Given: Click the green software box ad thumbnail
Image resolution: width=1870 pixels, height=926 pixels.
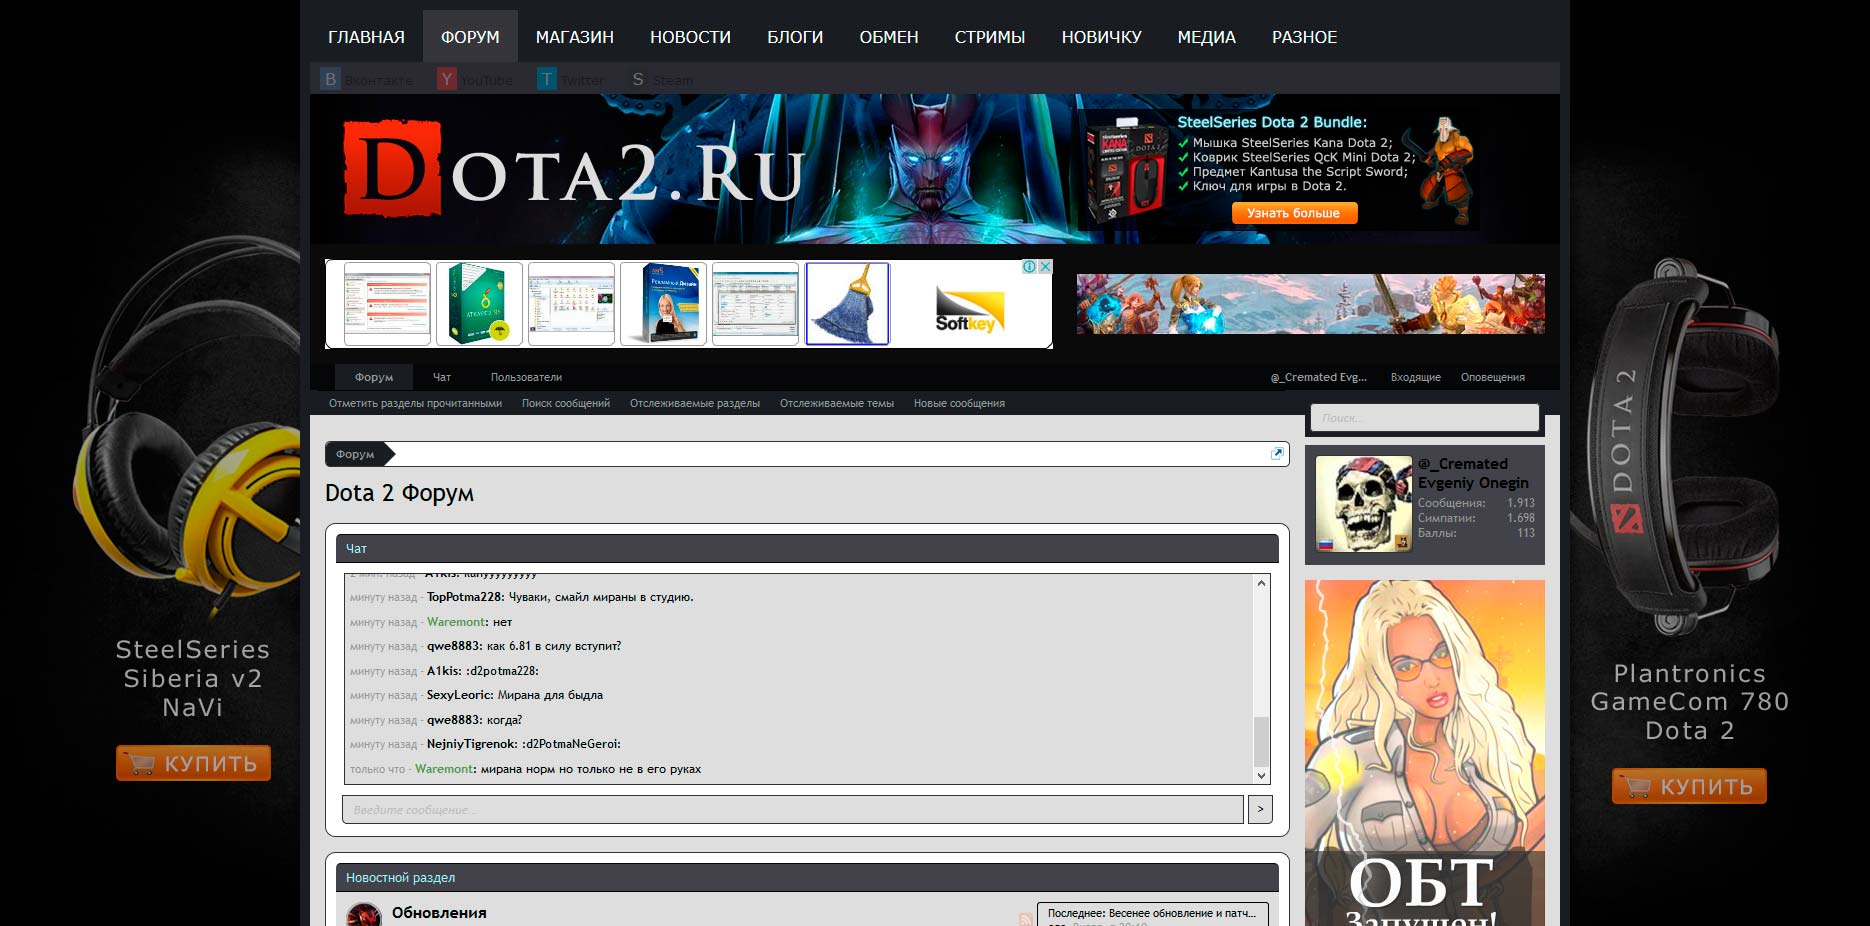Looking at the screenshot, I should [479, 304].
